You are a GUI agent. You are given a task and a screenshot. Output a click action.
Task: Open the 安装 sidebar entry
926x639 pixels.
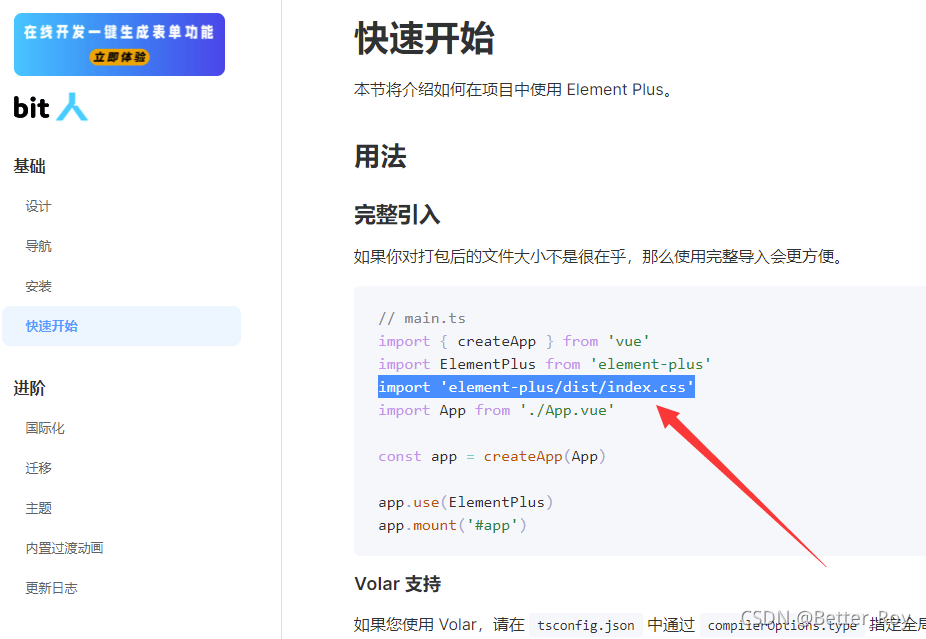[x=38, y=286]
